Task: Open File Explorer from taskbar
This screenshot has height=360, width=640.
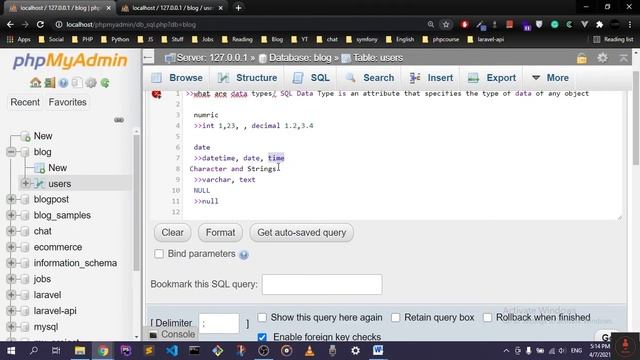Action: [80, 350]
